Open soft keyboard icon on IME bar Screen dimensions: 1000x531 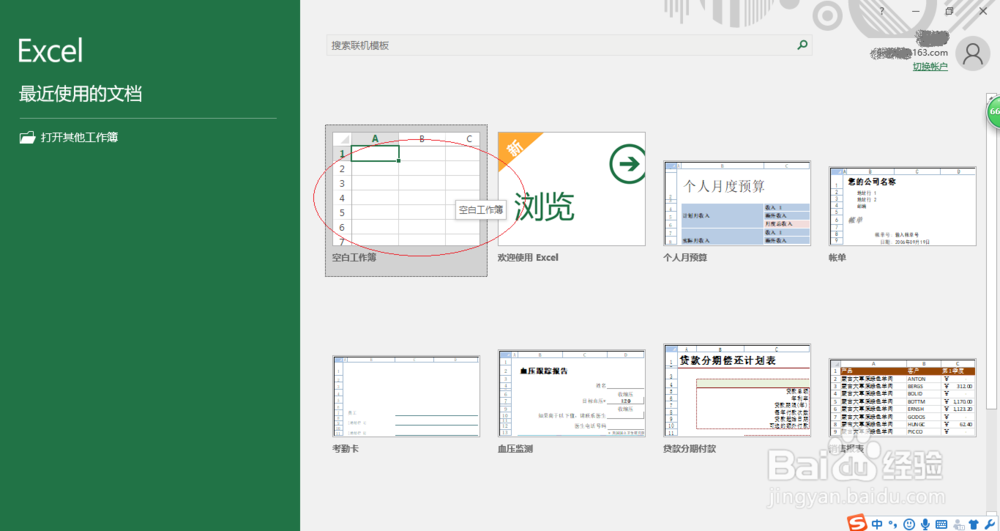[x=941, y=525]
